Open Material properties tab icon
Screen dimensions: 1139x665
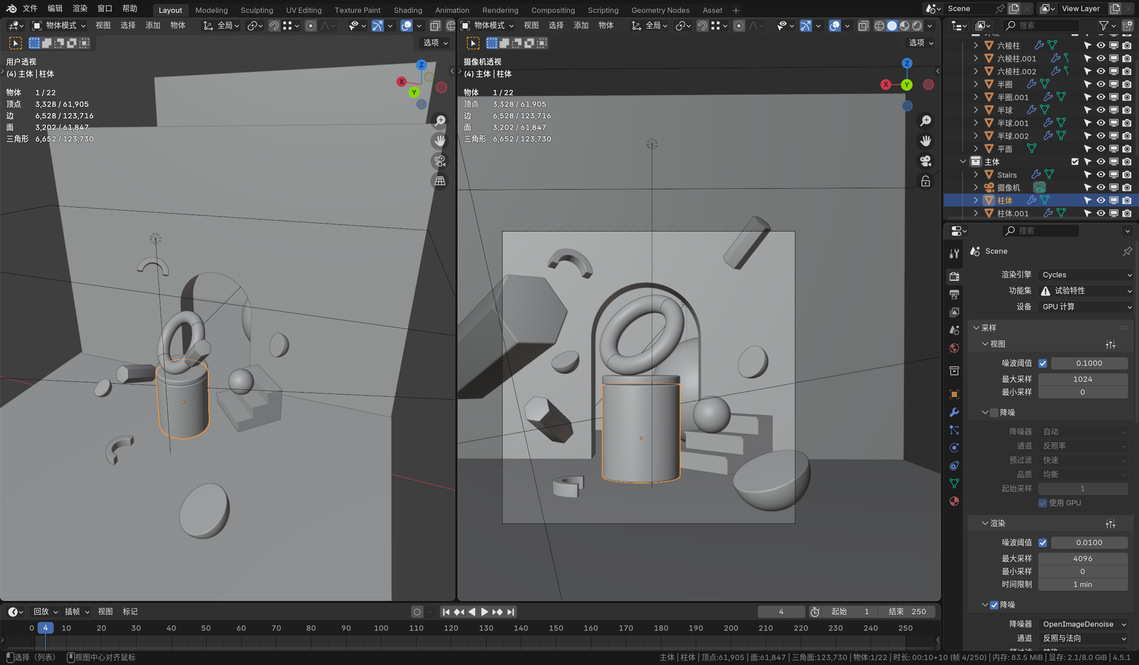coord(954,501)
